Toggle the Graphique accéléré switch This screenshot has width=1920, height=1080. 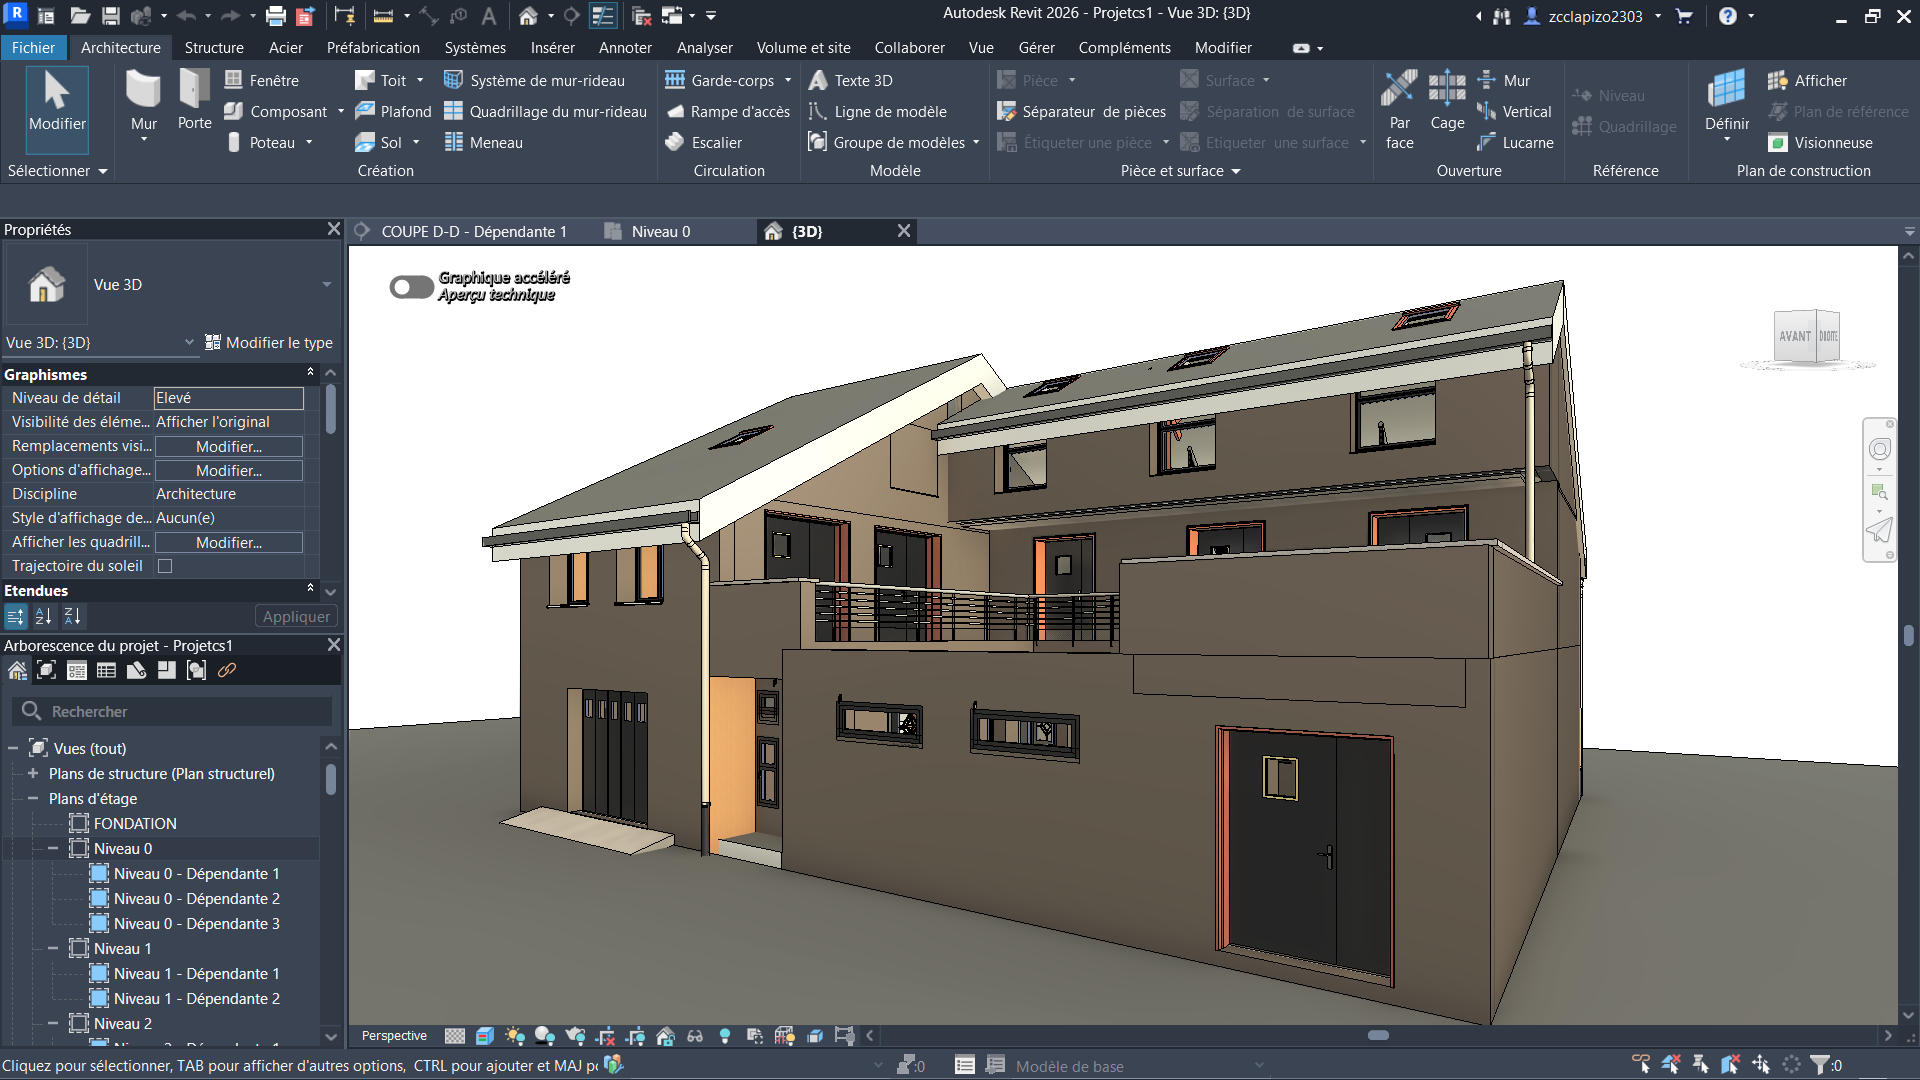(x=411, y=287)
